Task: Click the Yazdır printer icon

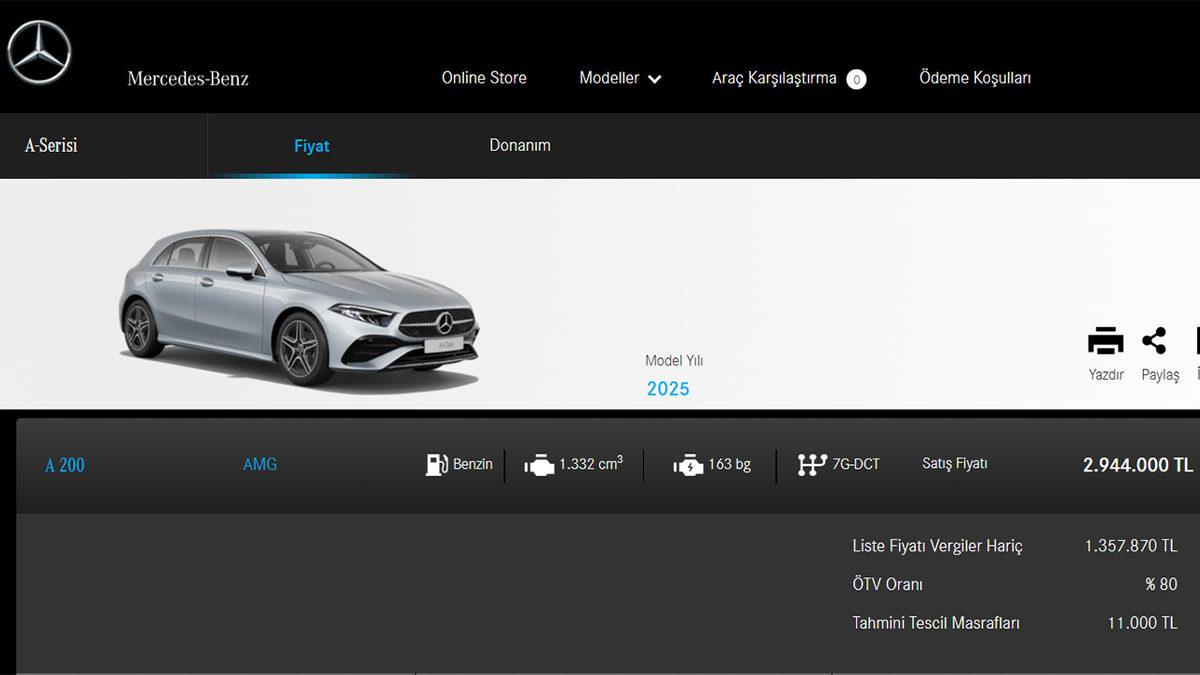Action: tap(1105, 342)
